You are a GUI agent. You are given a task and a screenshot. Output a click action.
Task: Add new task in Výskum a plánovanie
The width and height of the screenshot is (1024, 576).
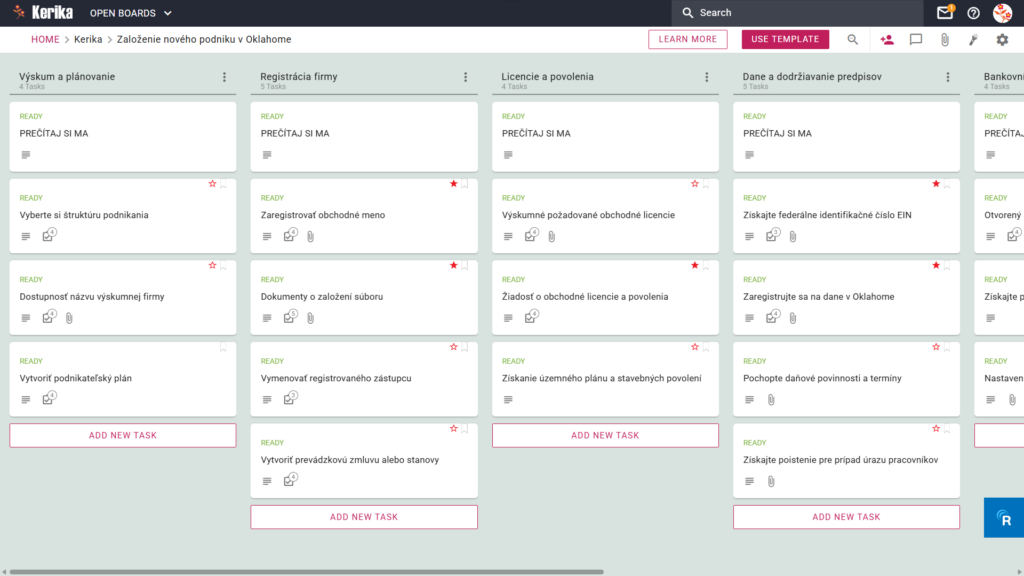[123, 436]
